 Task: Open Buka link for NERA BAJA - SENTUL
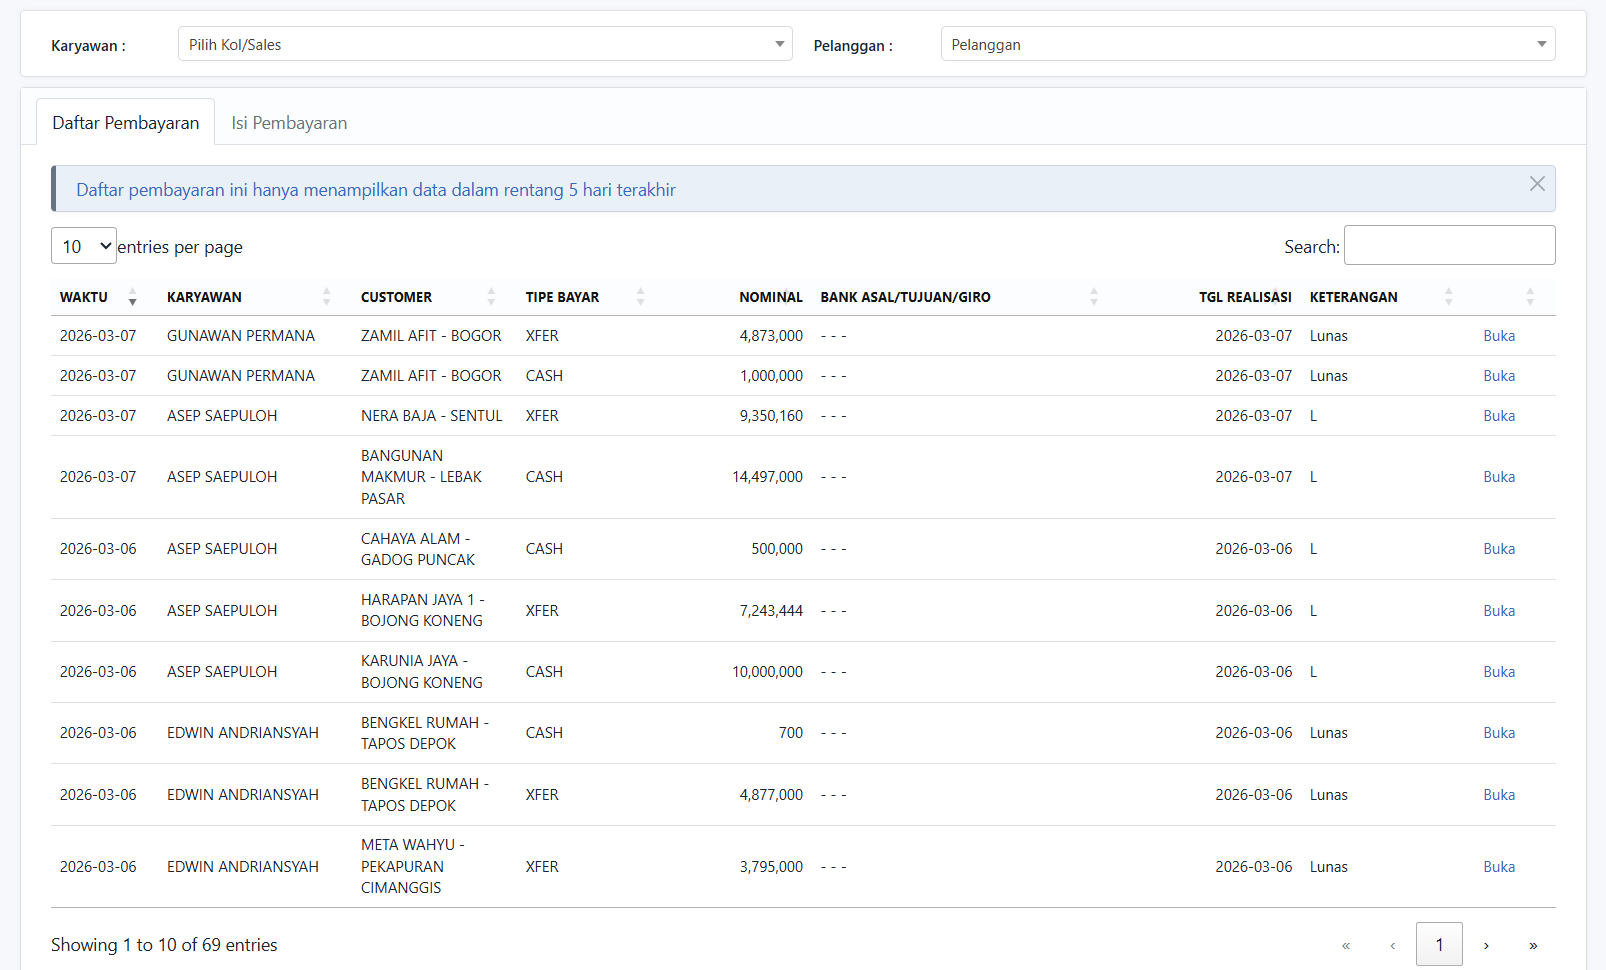point(1498,416)
